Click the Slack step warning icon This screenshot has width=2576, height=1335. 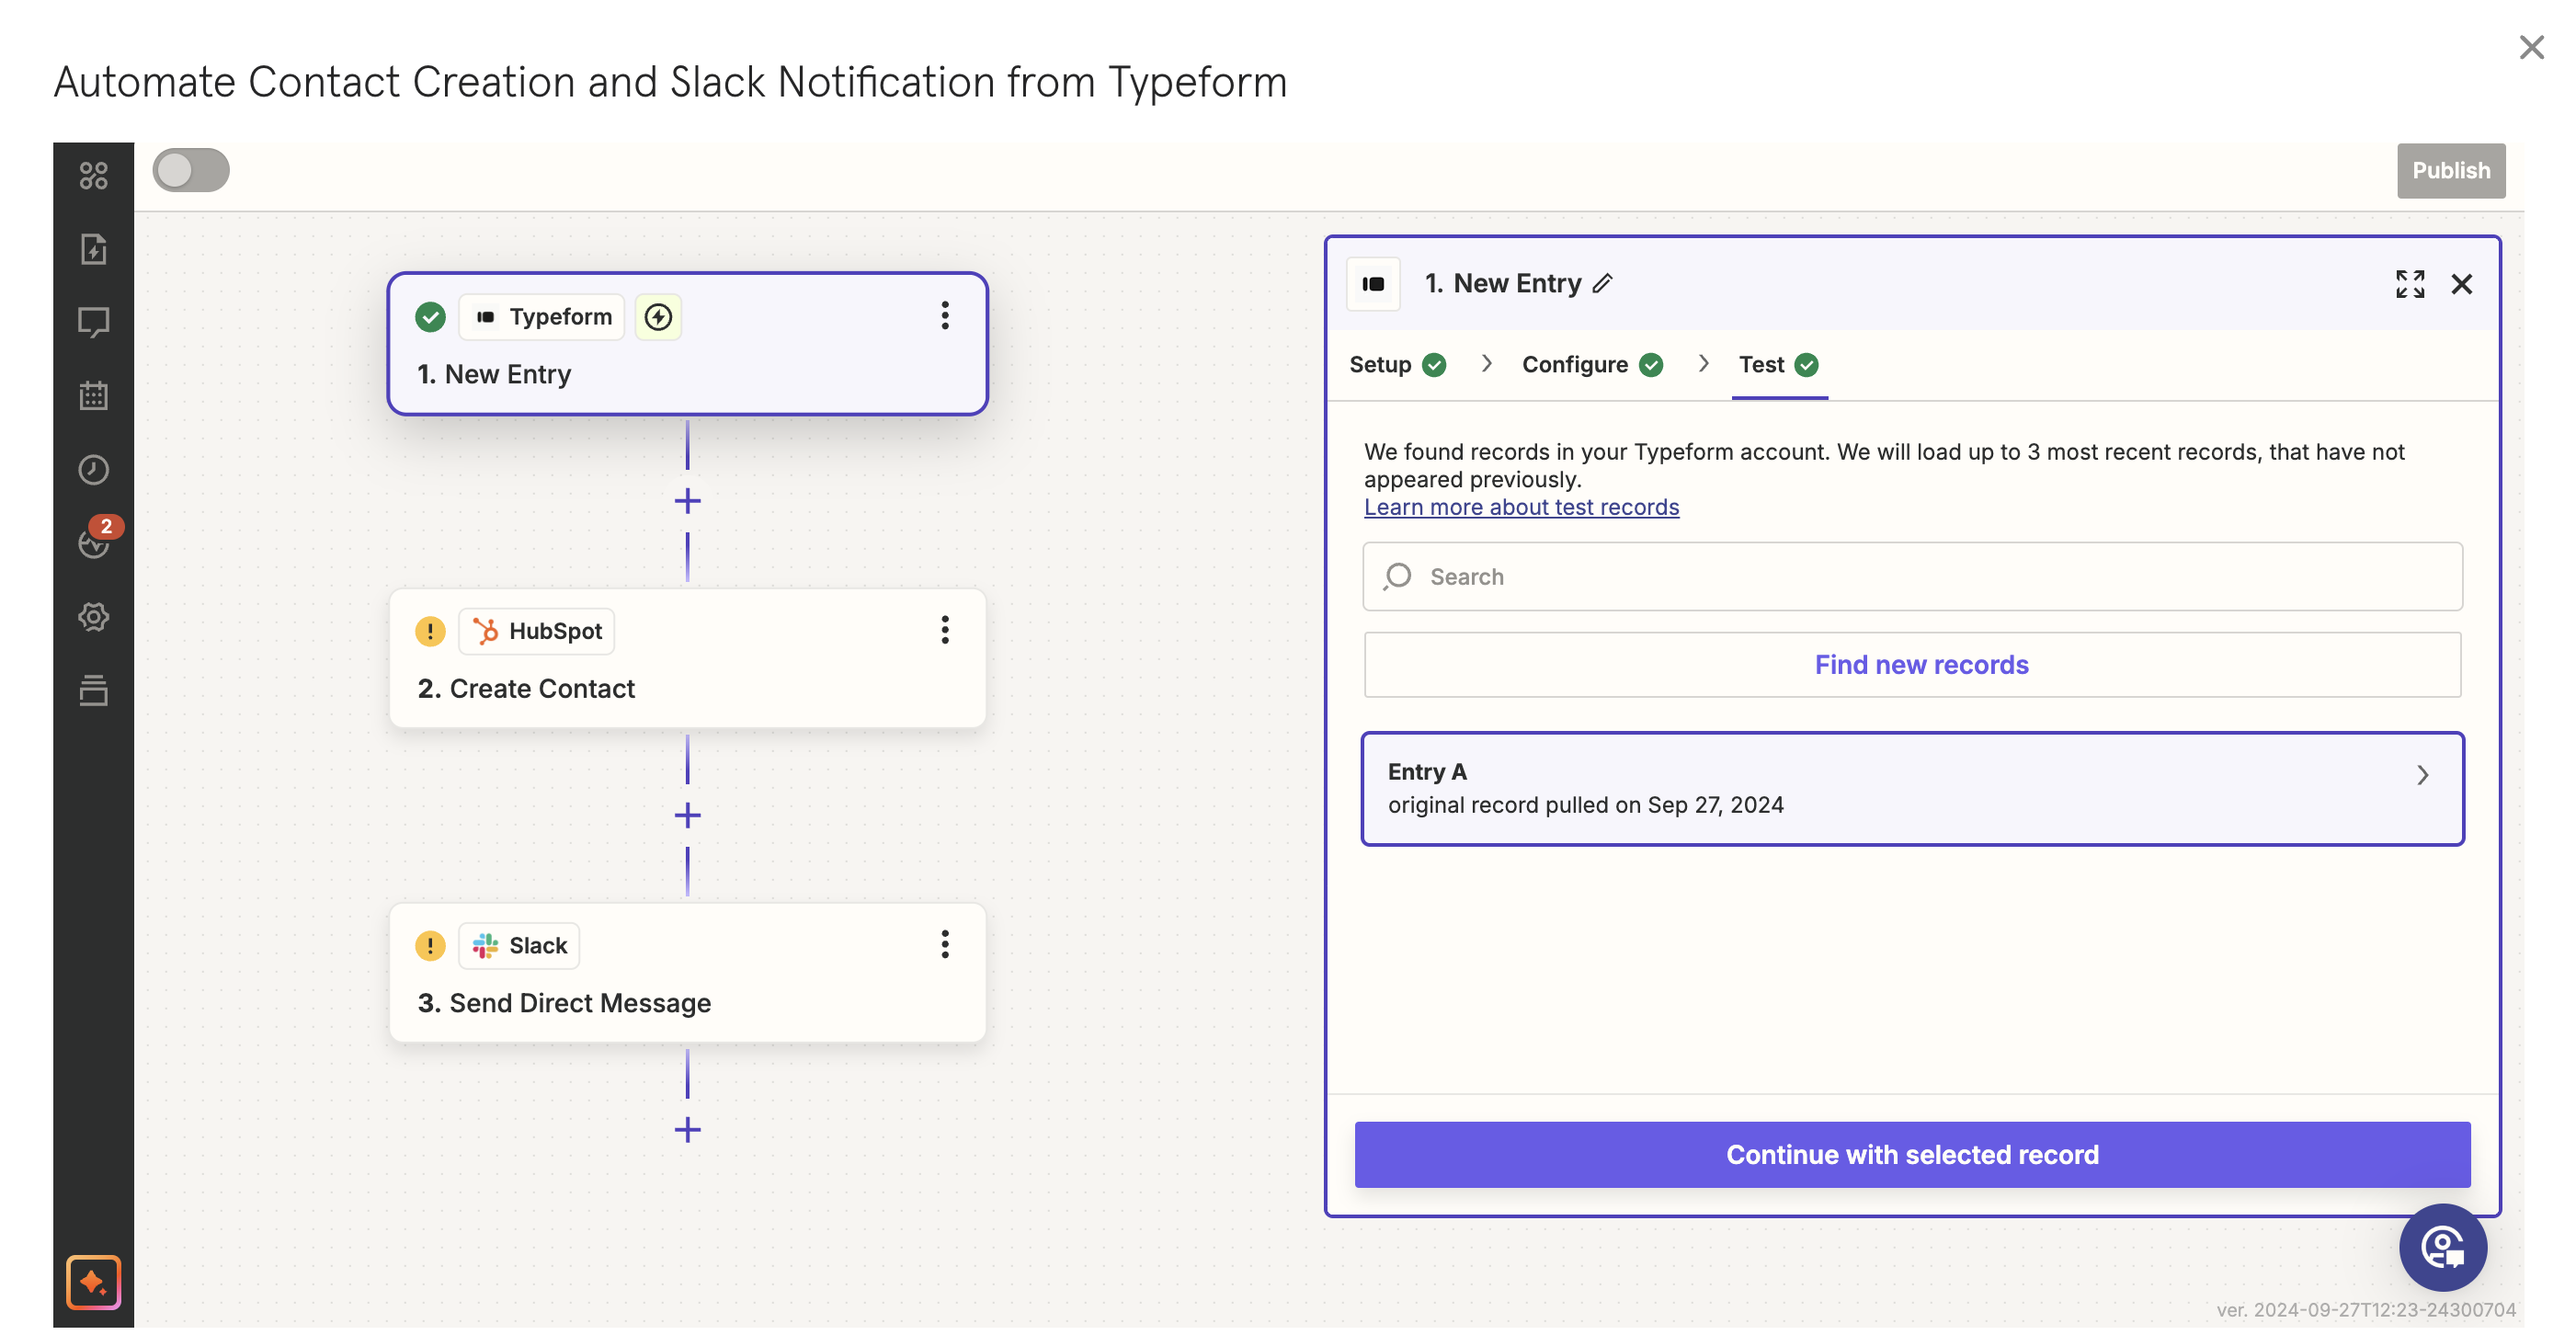[430, 945]
